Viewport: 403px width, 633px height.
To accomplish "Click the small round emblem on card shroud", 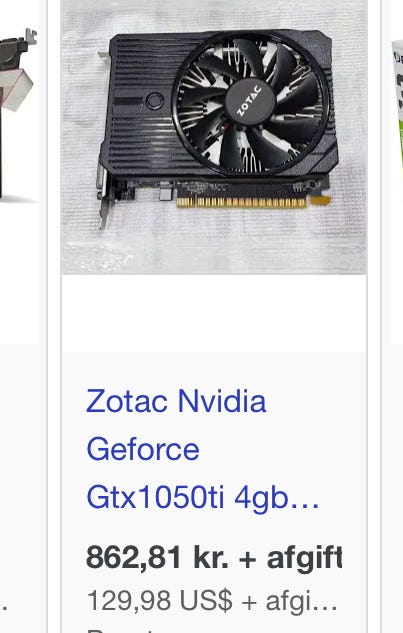I will tap(155, 101).
